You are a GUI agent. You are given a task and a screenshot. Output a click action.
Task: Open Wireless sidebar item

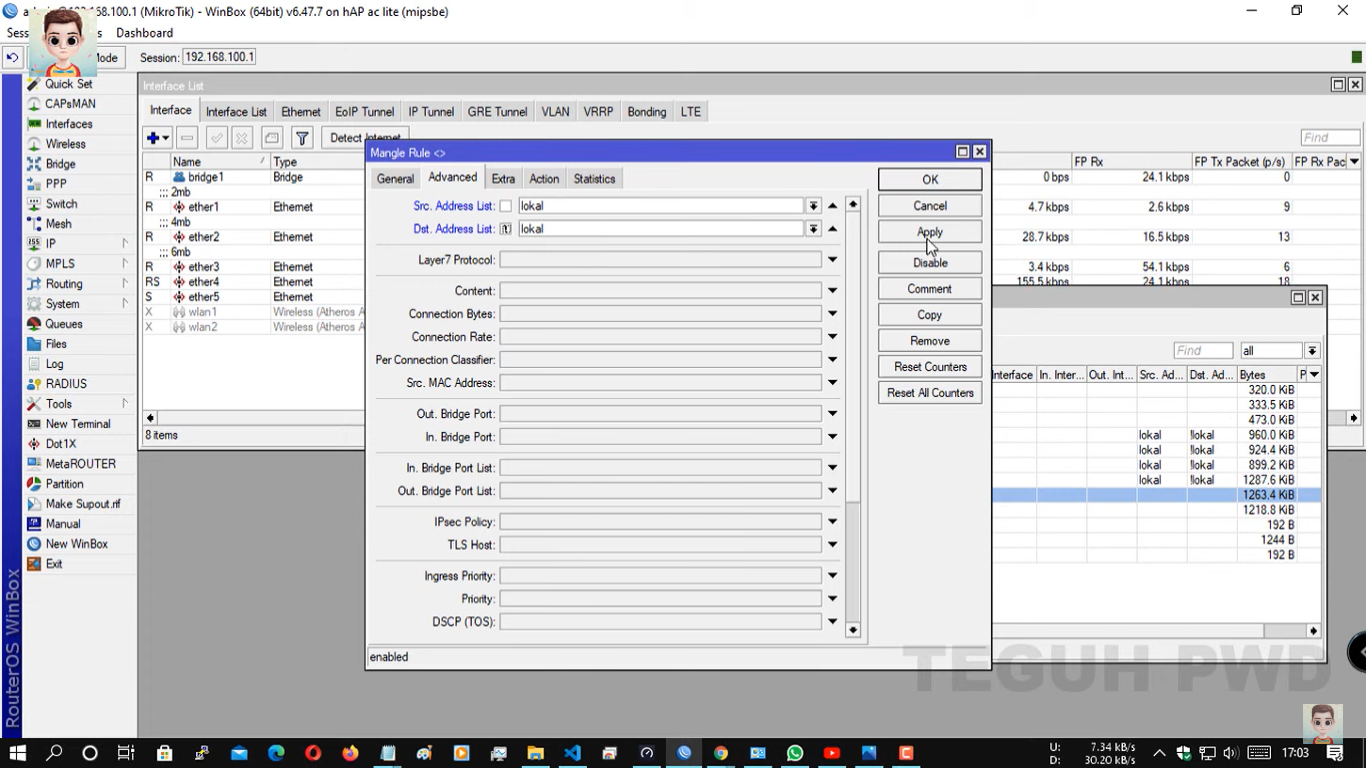point(65,144)
